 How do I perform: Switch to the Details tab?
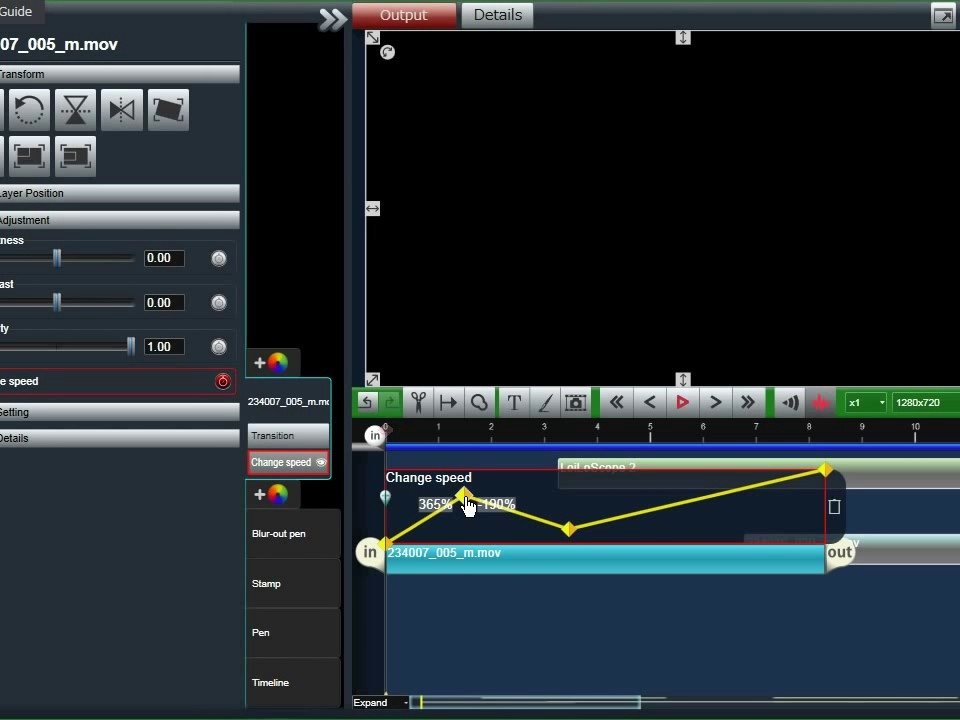(498, 15)
